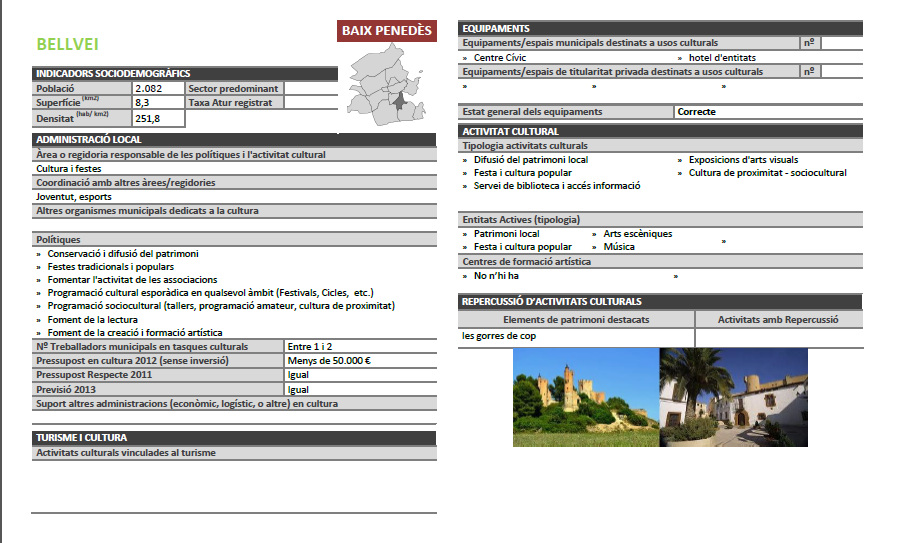Click the Densitat value 251,8

(147, 119)
